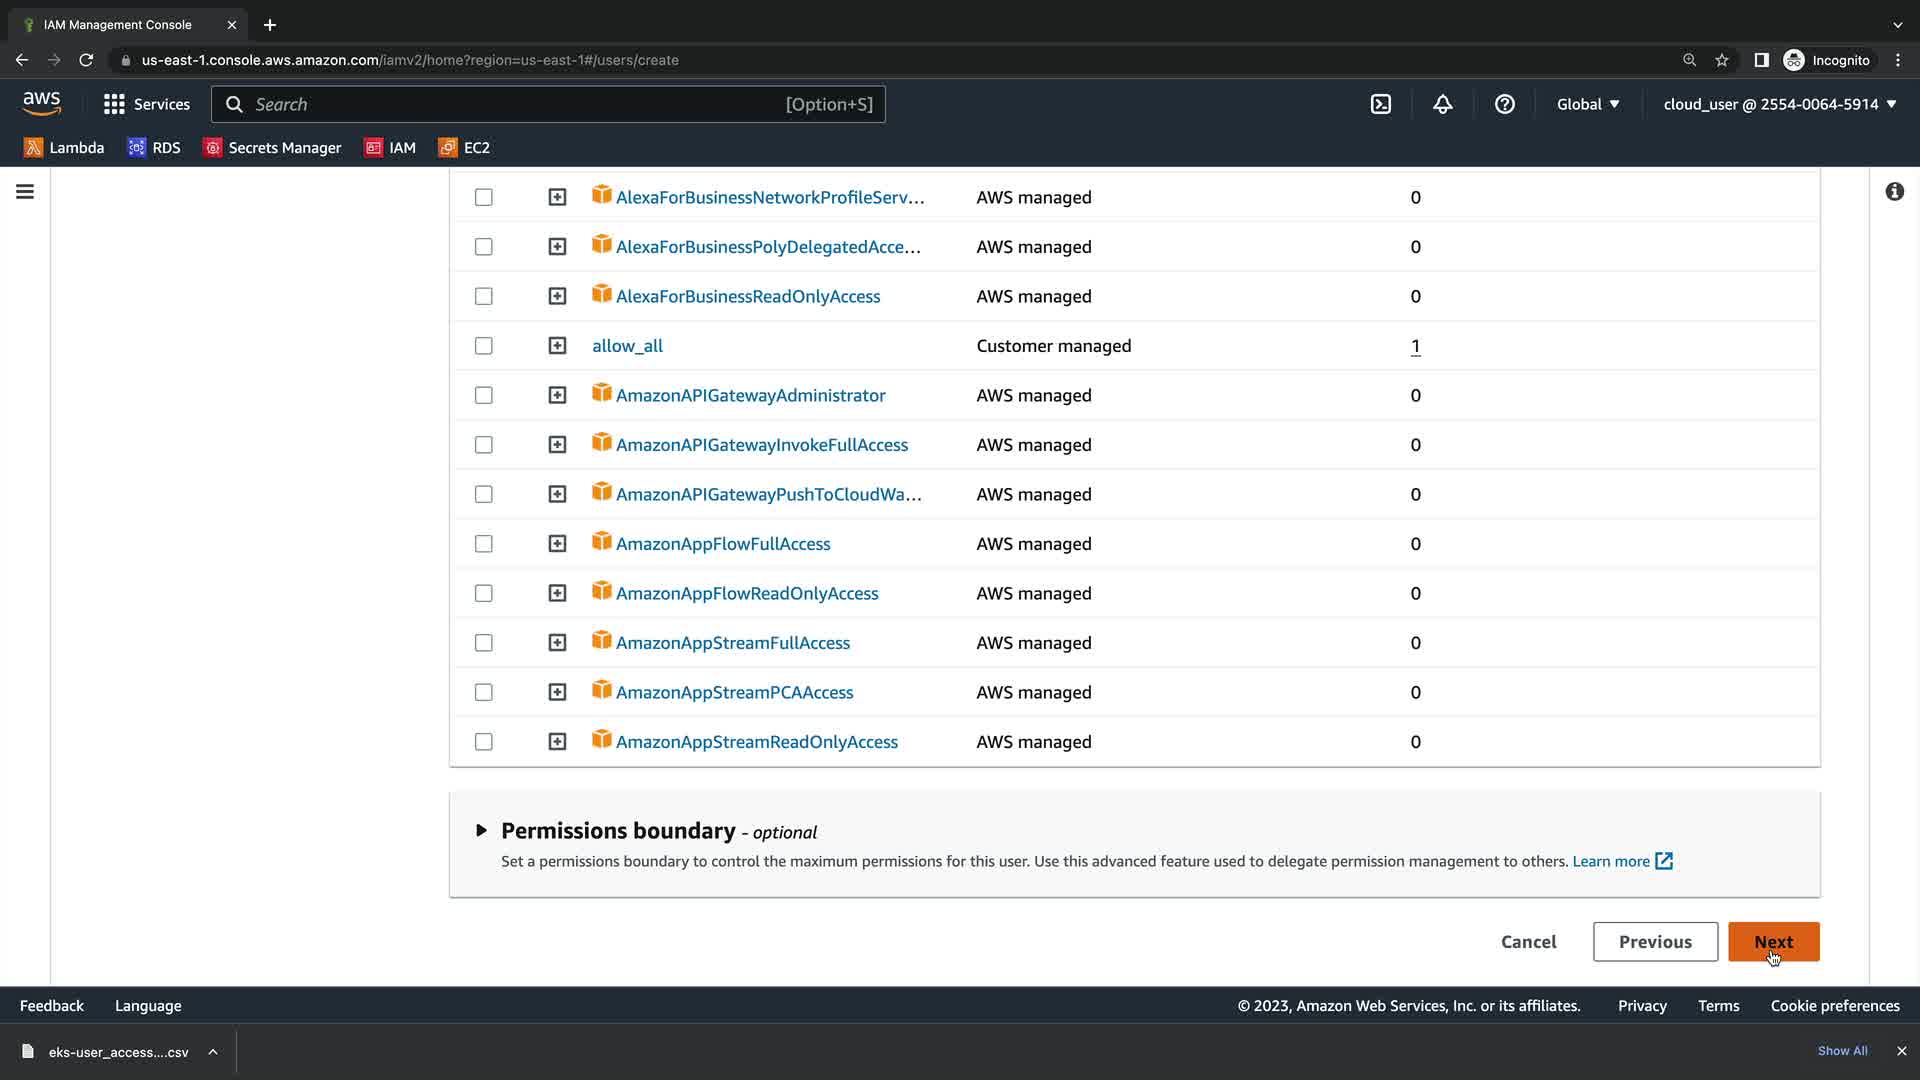Image resolution: width=1920 pixels, height=1080 pixels.
Task: Open the Global region dropdown
Action: pos(1587,104)
